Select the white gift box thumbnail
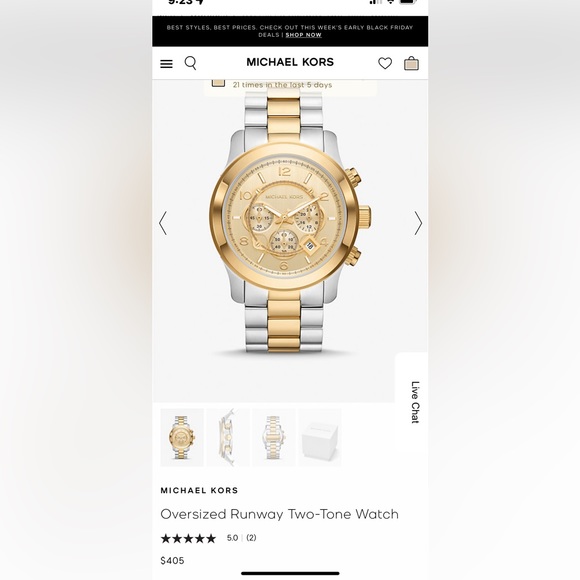This screenshot has width=580, height=580. pos(320,437)
